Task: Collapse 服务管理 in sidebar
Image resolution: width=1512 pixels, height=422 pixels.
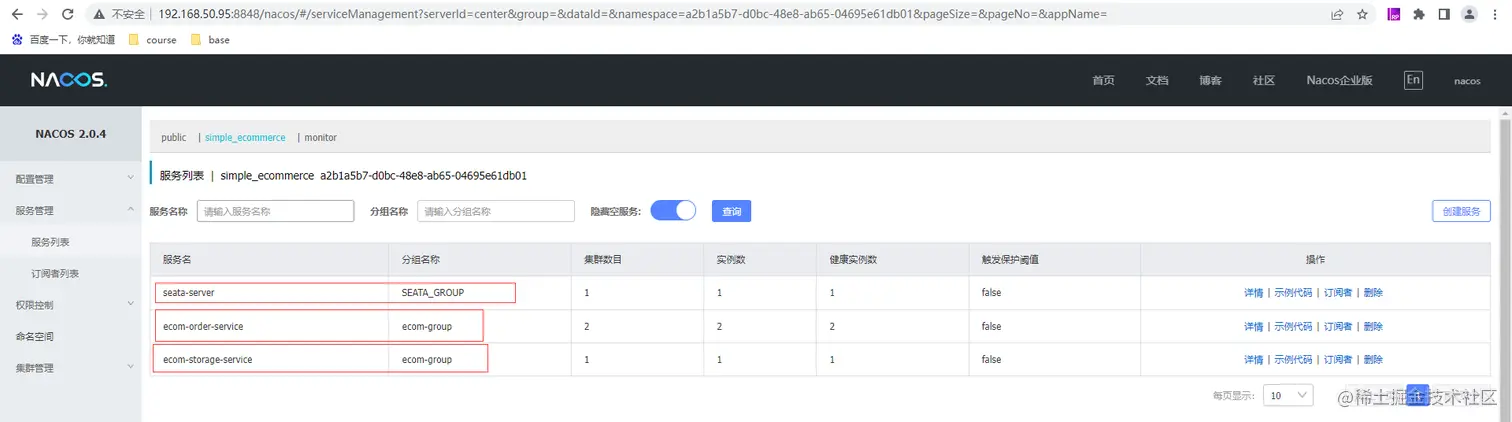Action: click(x=70, y=210)
